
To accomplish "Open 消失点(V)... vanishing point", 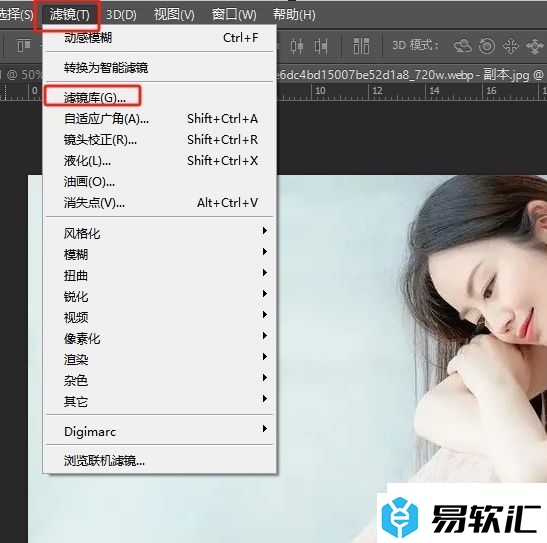I will pos(160,203).
